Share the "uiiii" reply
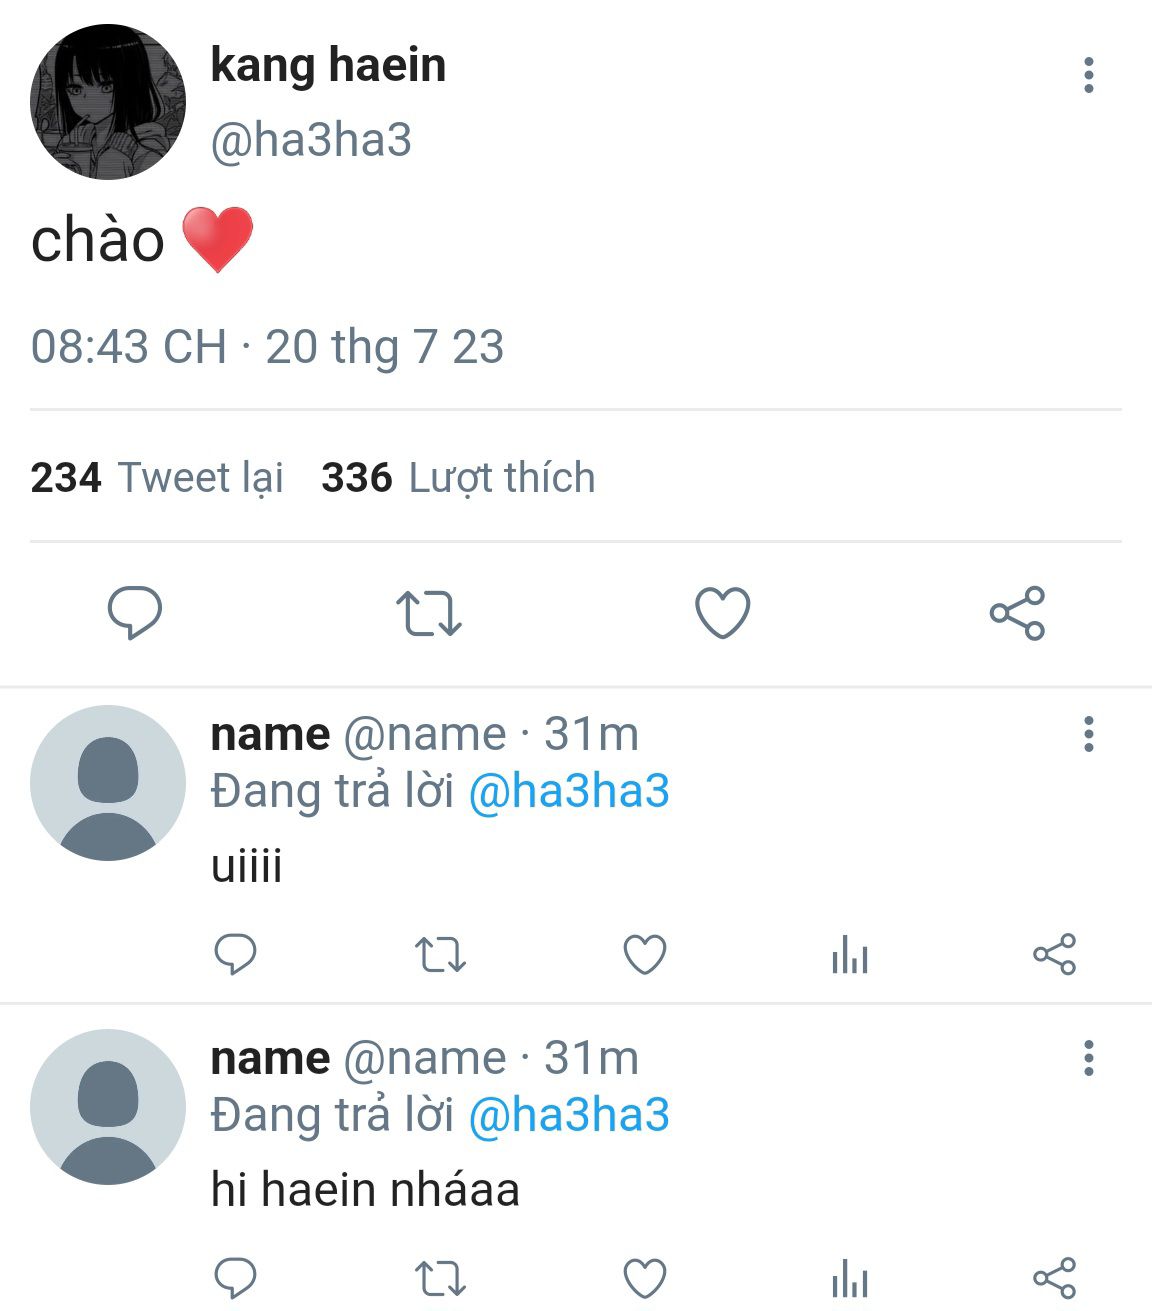Screen dimensions: 1152x1311 click(1054, 954)
